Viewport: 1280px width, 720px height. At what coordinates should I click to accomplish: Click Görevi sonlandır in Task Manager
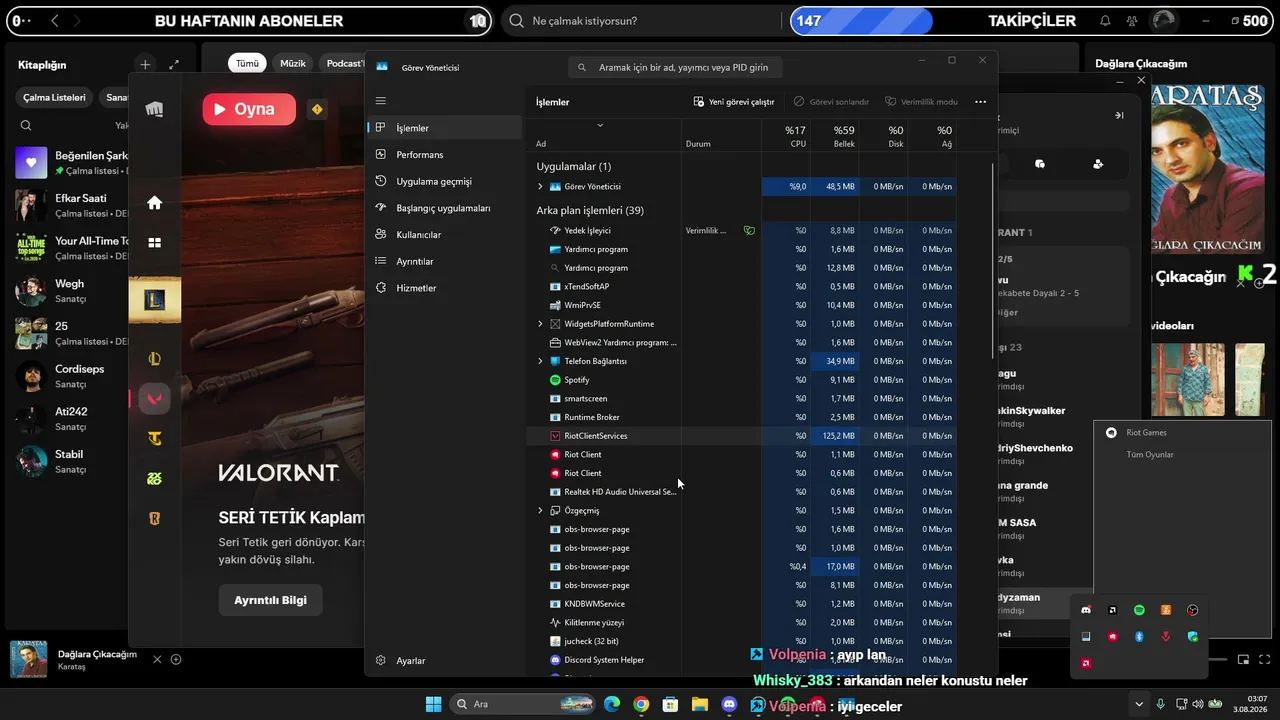point(831,102)
